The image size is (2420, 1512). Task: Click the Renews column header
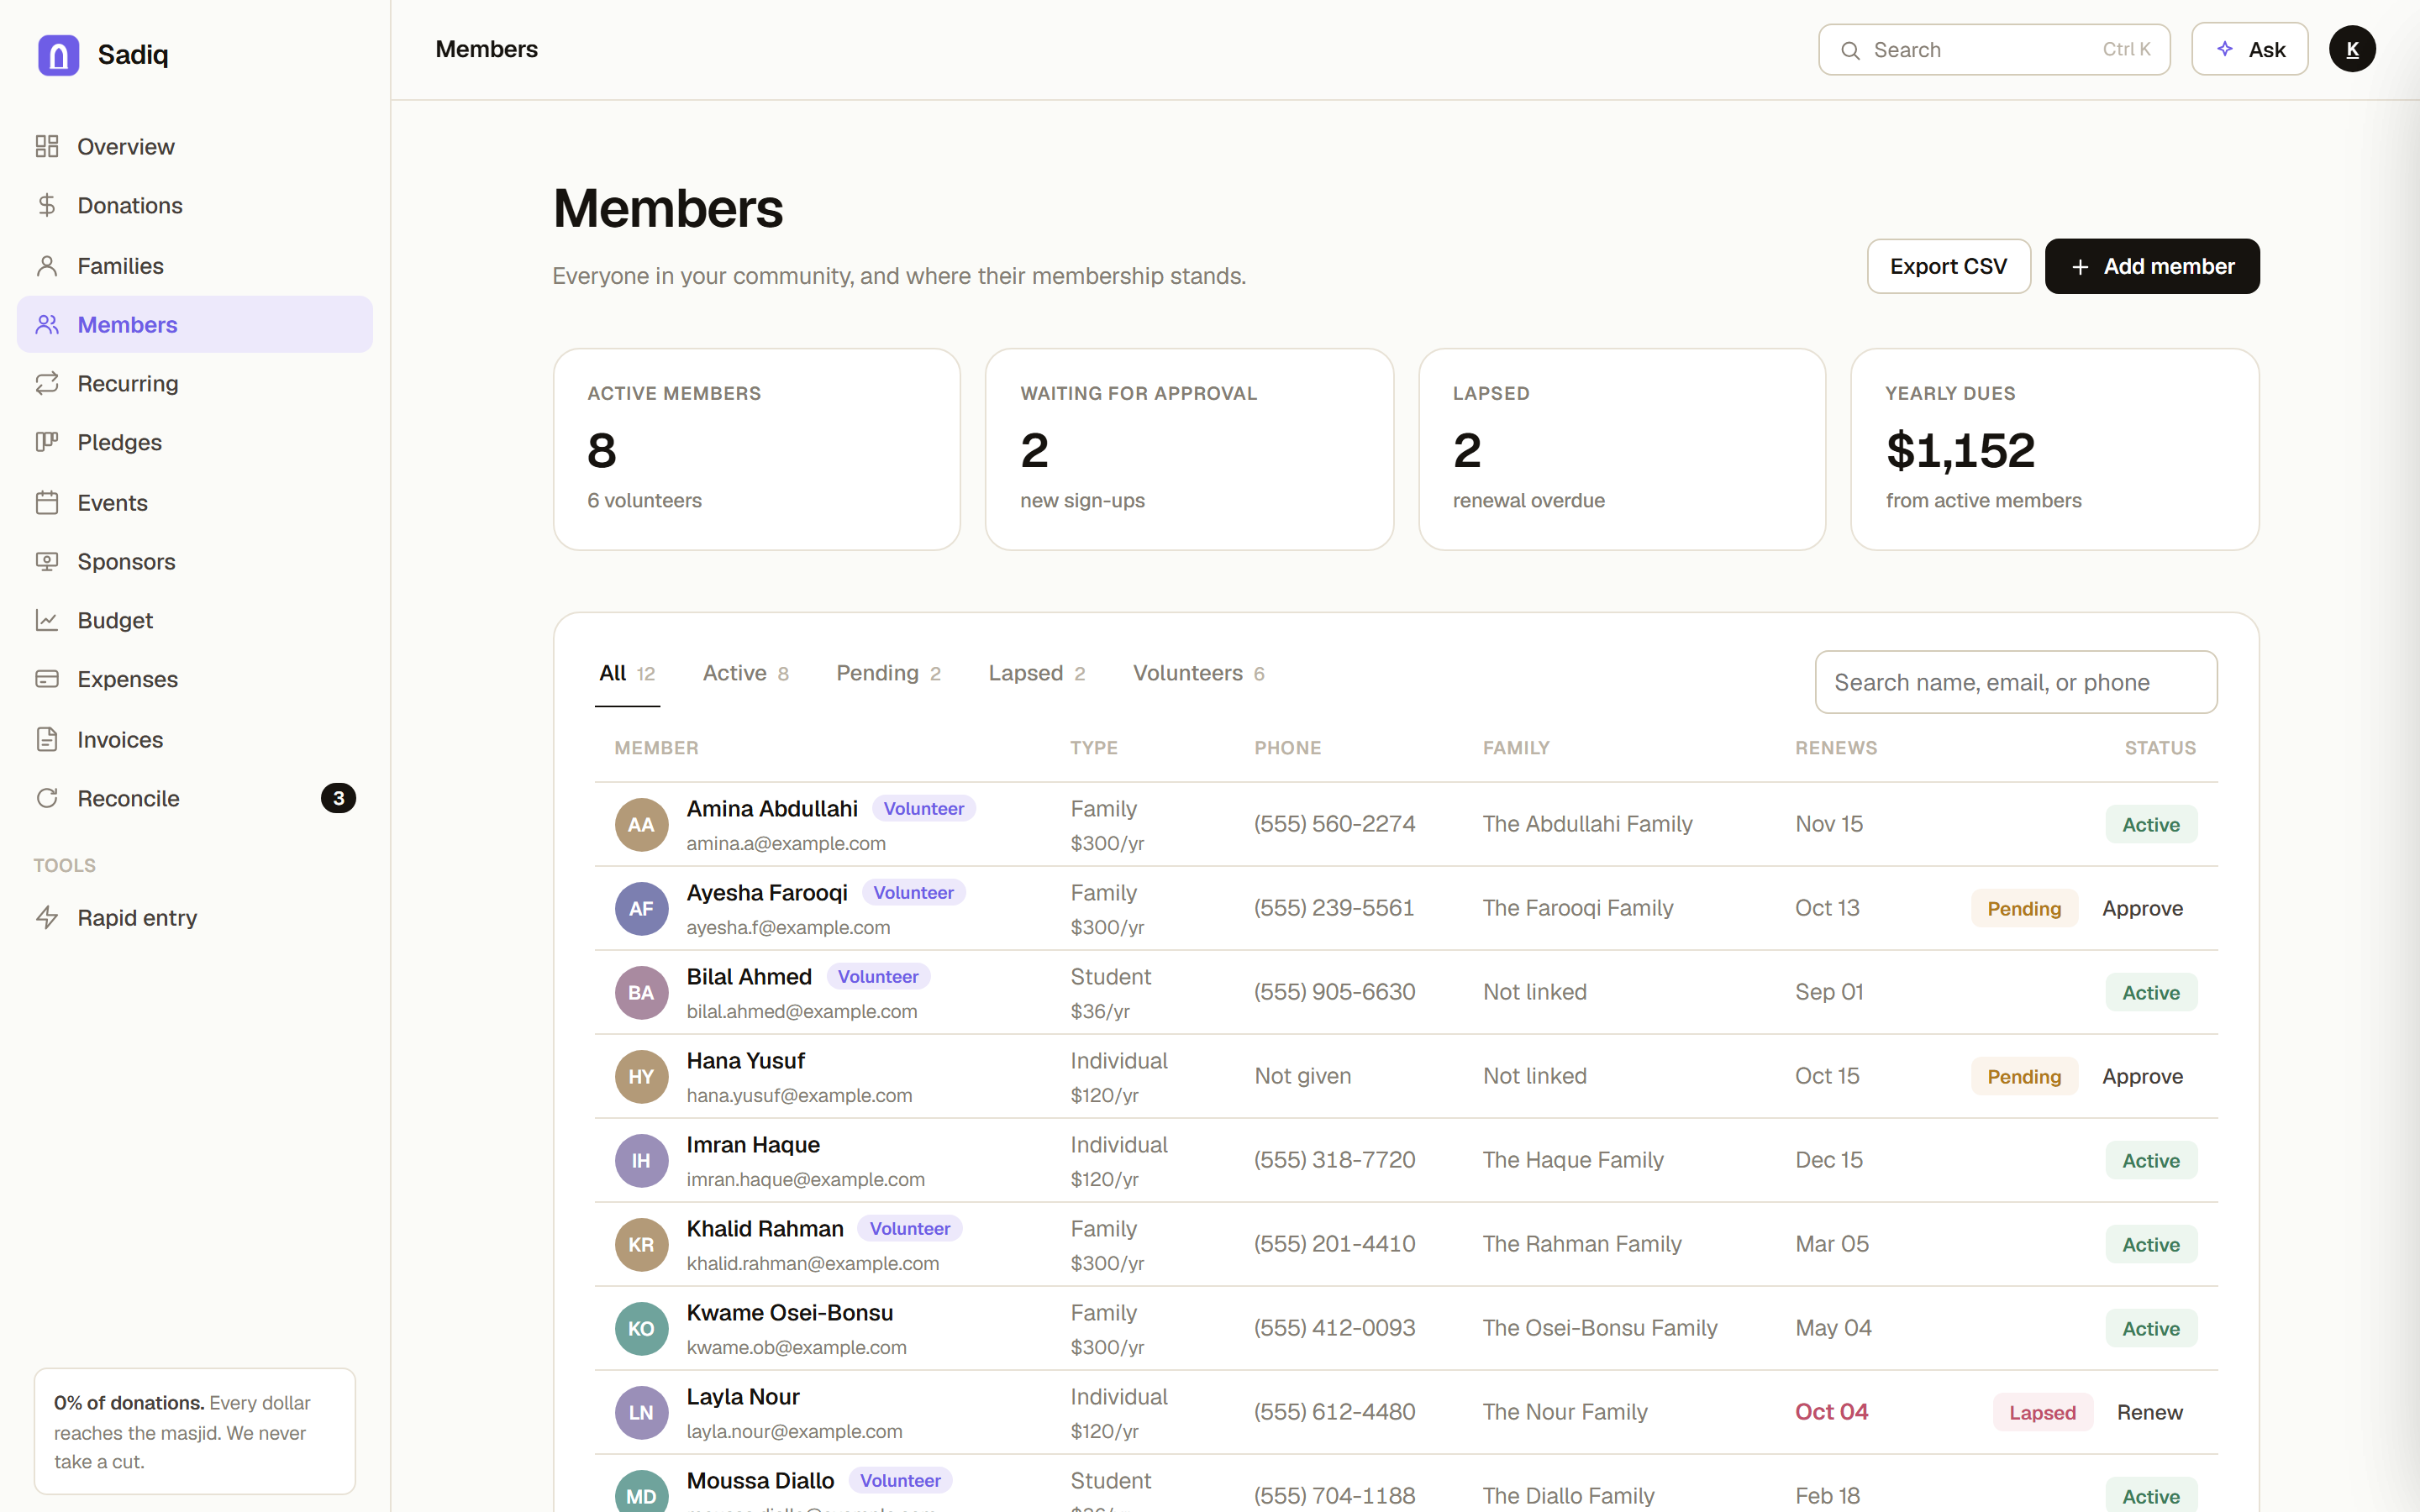click(1836, 748)
